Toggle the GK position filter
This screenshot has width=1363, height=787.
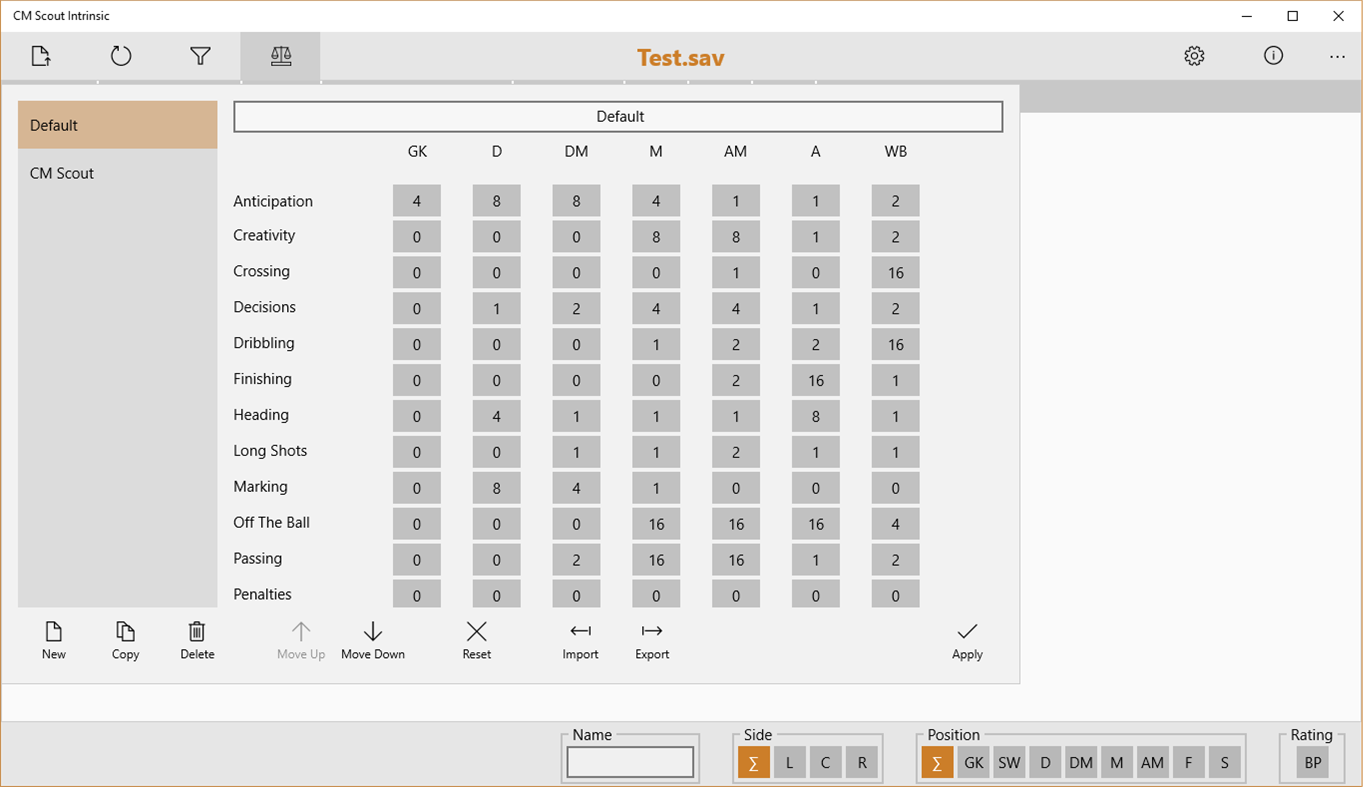coord(973,763)
